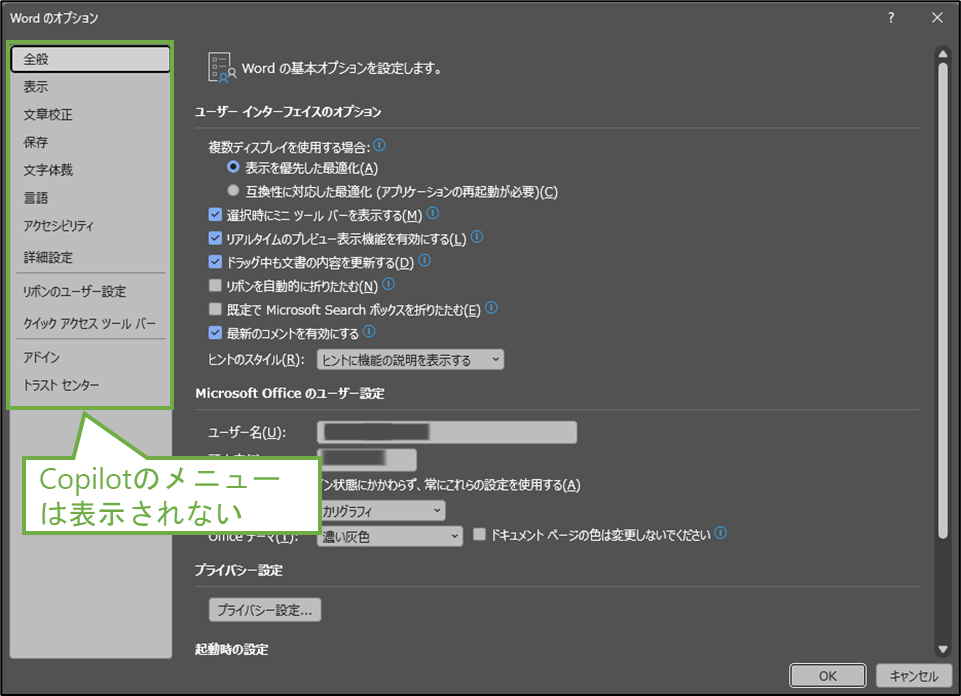This screenshot has height=696, width=961.
Task: Open the 表示 options category
Action: (90, 87)
